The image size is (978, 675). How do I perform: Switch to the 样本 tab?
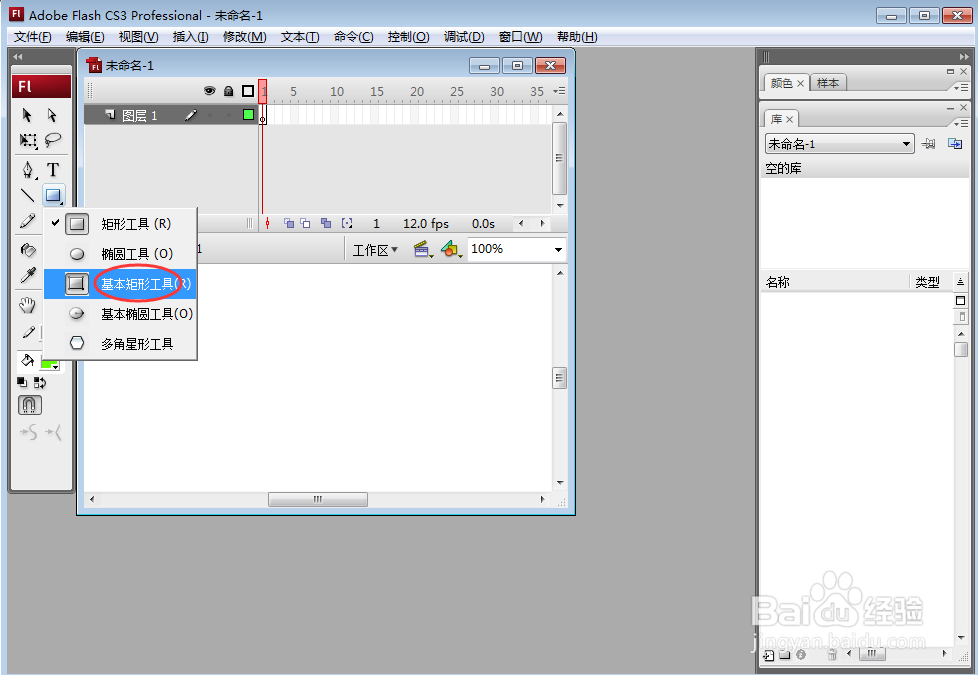click(x=828, y=83)
